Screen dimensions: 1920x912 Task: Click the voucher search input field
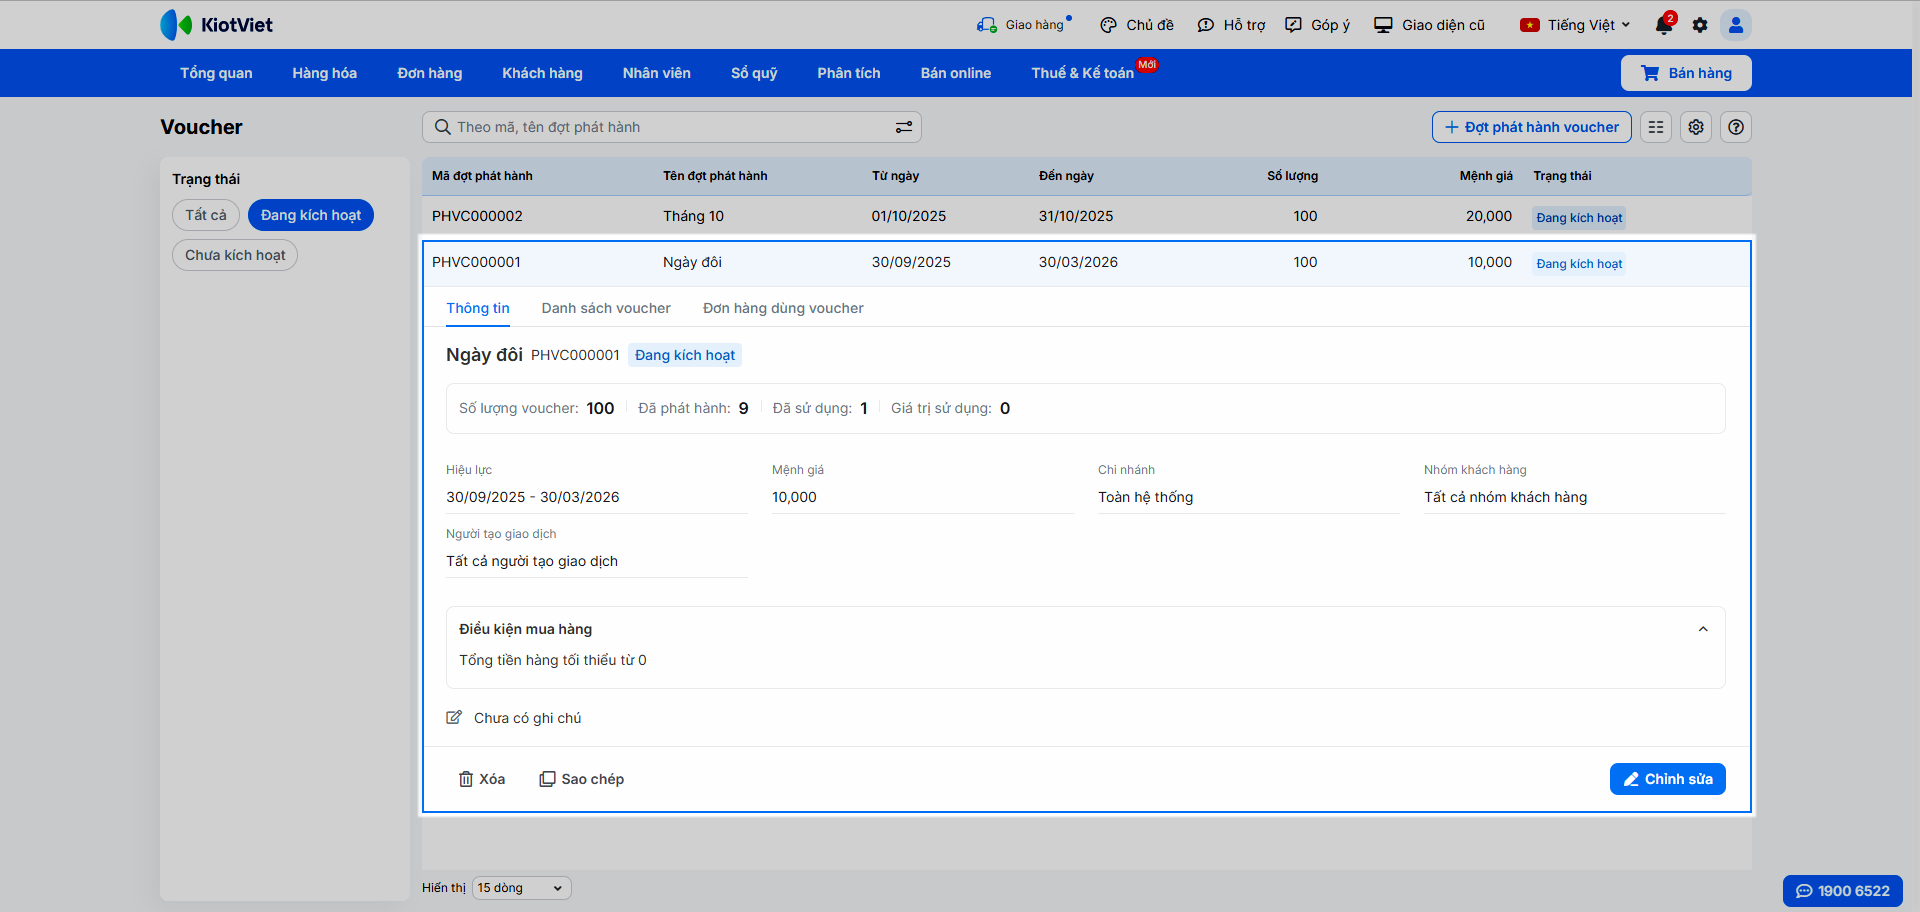tap(660, 127)
